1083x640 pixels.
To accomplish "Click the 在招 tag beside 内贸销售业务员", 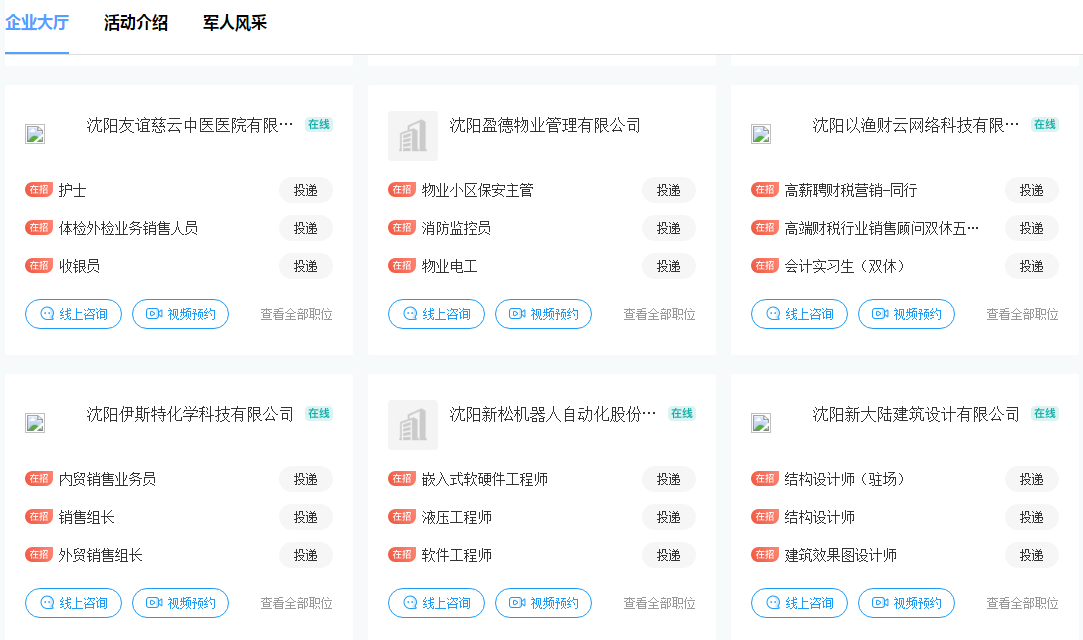I will 39,478.
